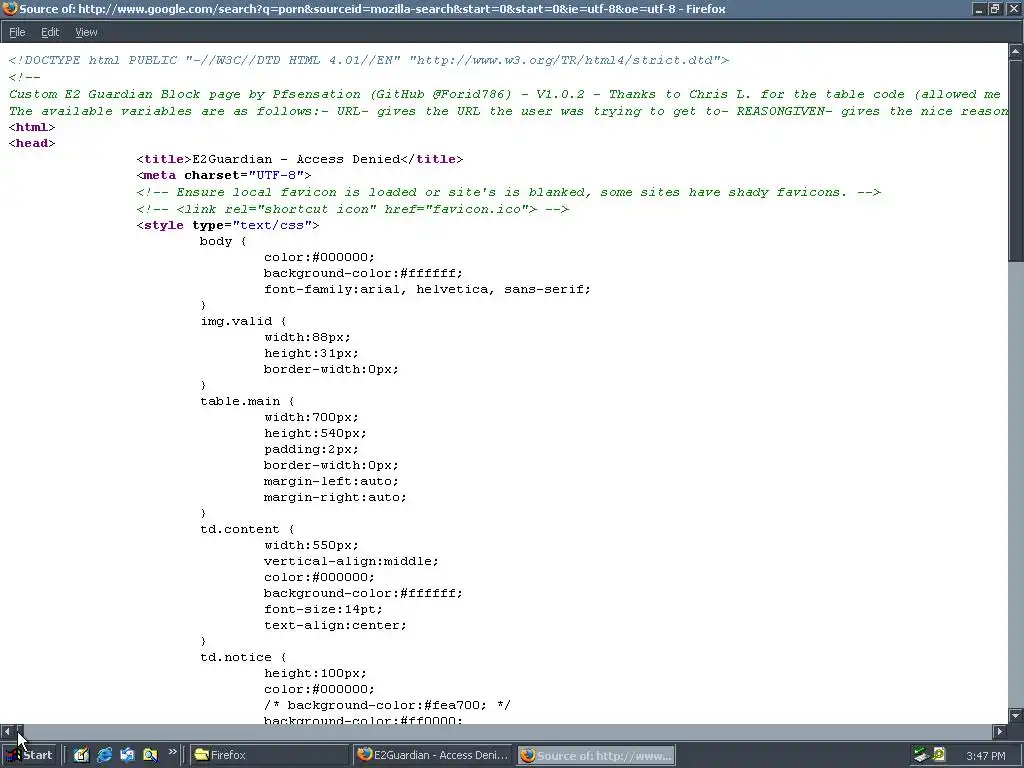This screenshot has height=768, width=1024.
Task: Click vertical scrollbar down arrow
Action: (1016, 715)
